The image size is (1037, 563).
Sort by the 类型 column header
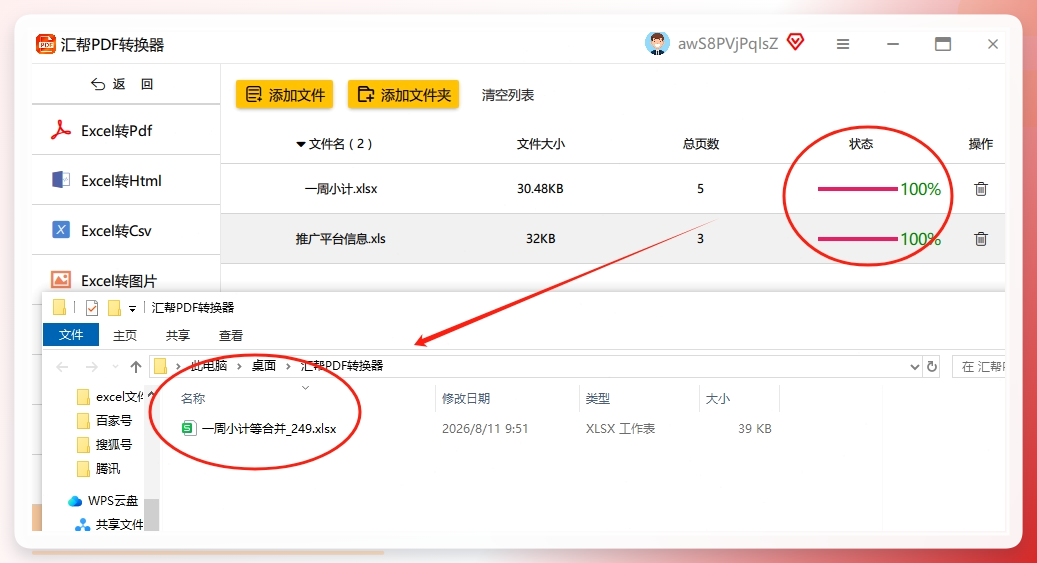tap(598, 398)
